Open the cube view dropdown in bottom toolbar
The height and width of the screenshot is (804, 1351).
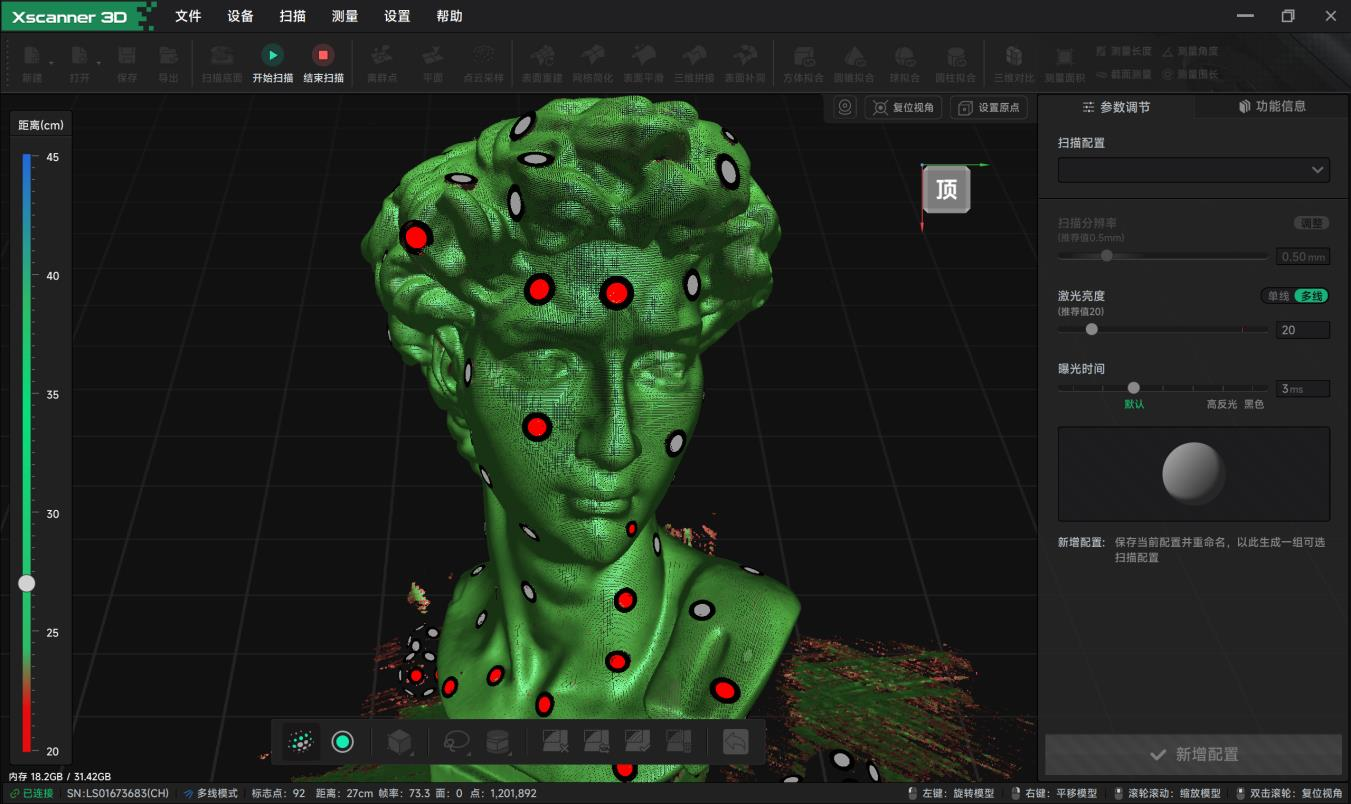pos(400,742)
